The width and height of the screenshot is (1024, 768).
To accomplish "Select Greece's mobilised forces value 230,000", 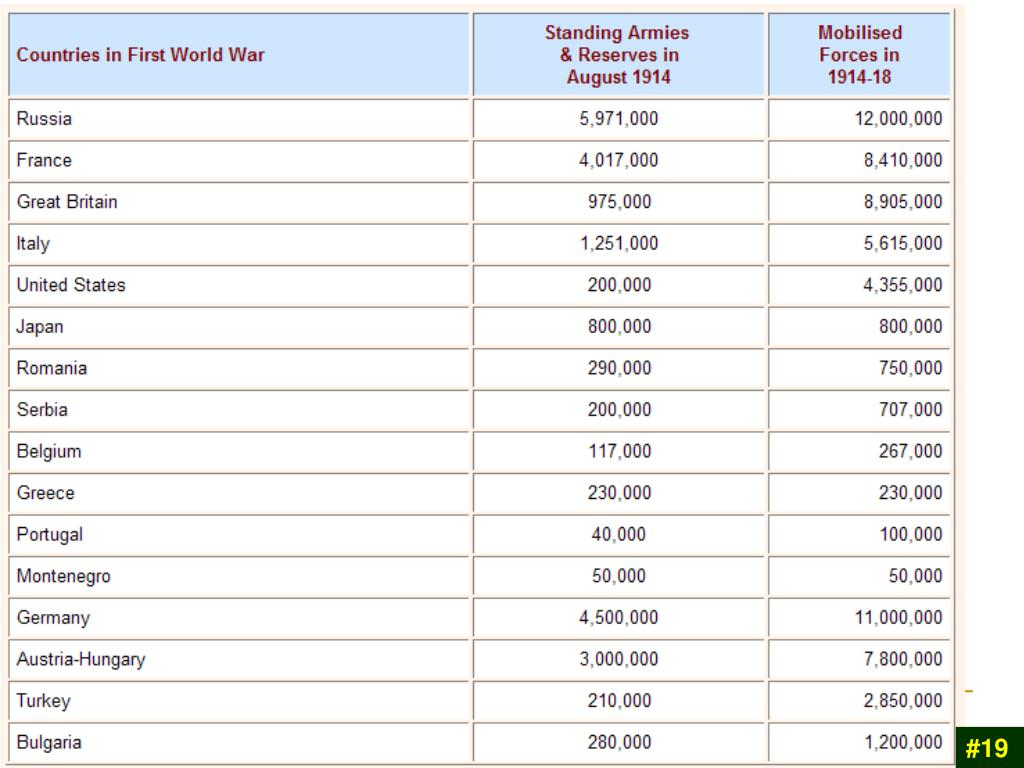I will pyautogui.click(x=911, y=493).
